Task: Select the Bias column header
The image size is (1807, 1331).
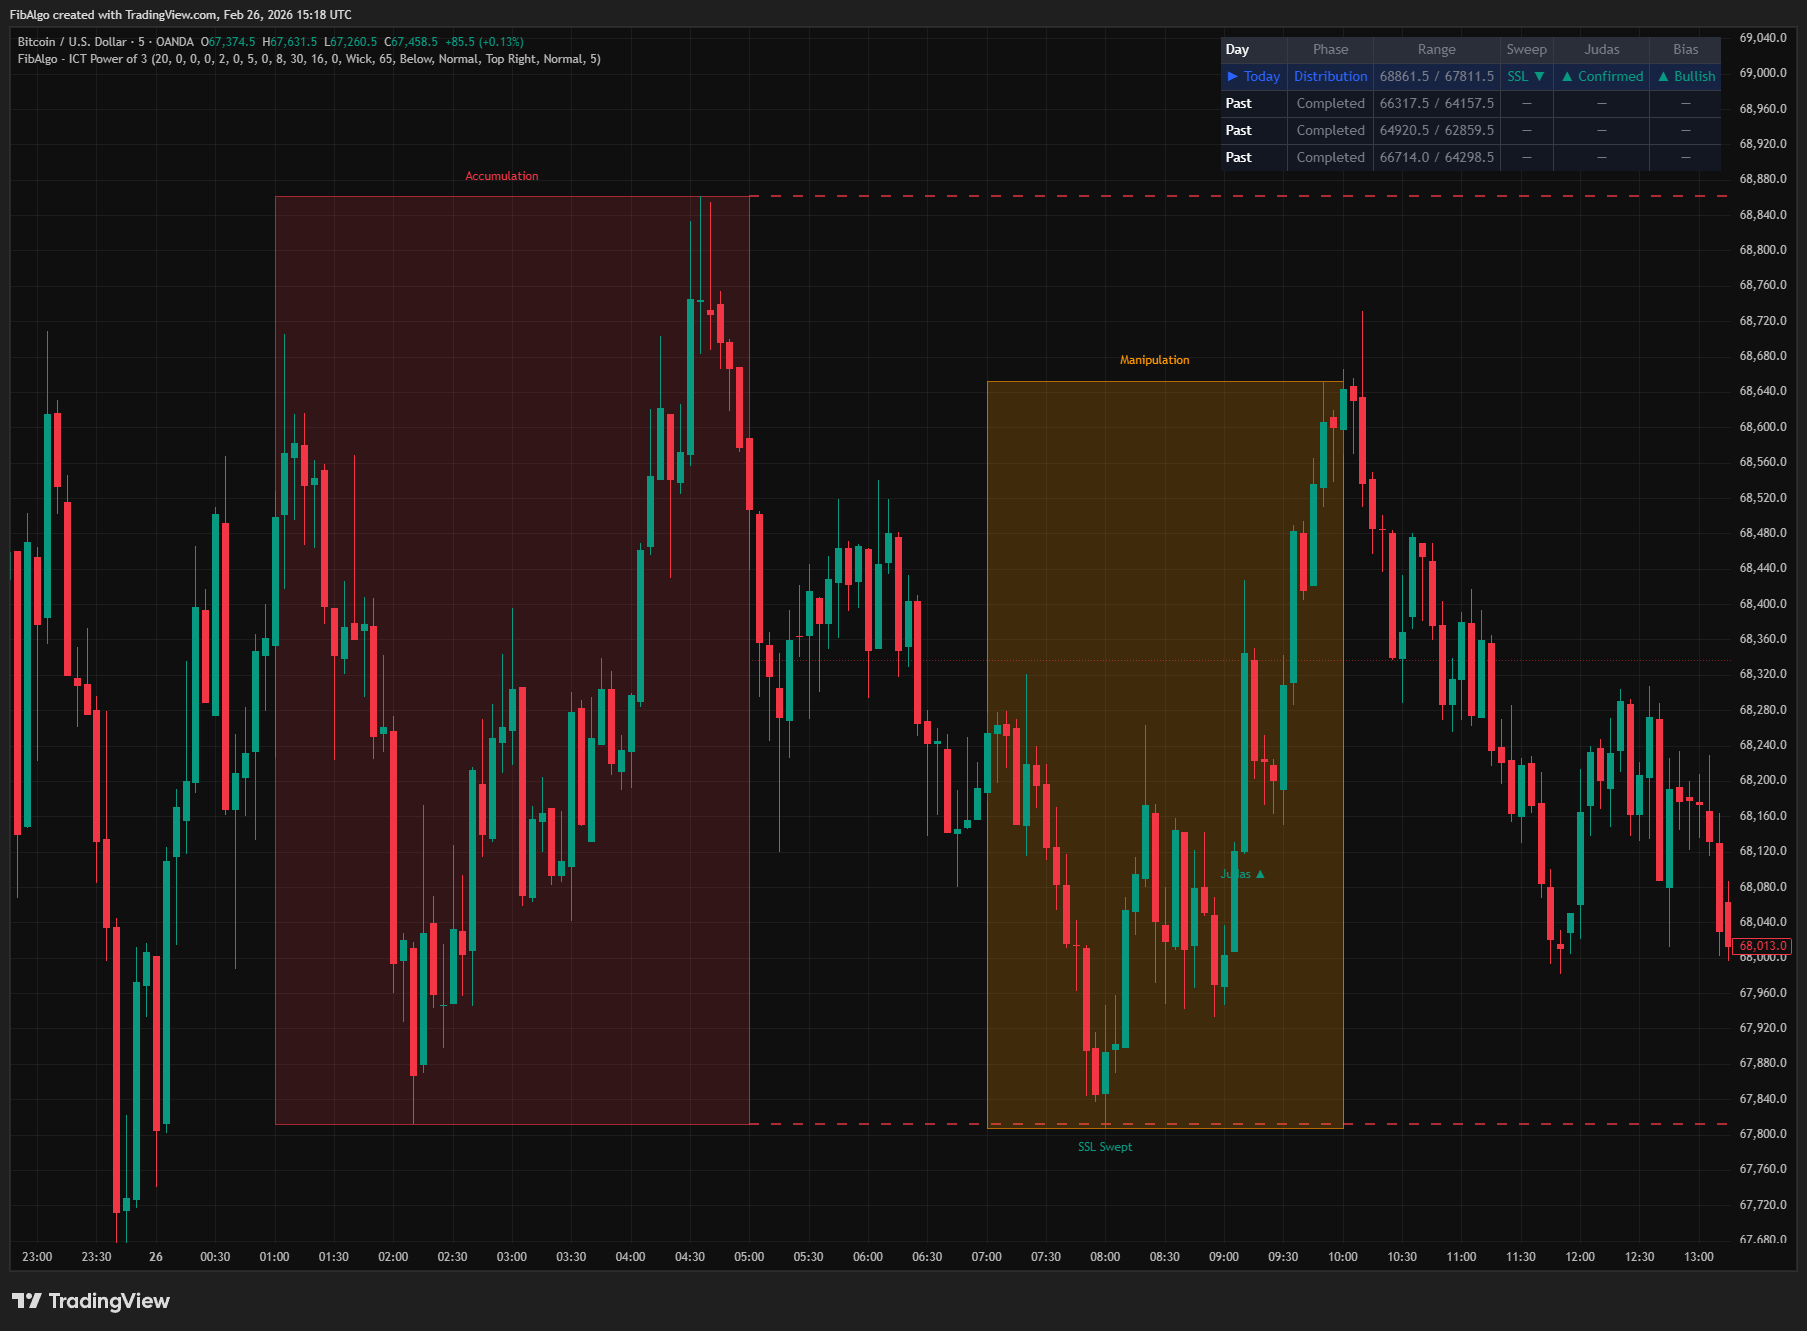Action: click(x=1685, y=49)
